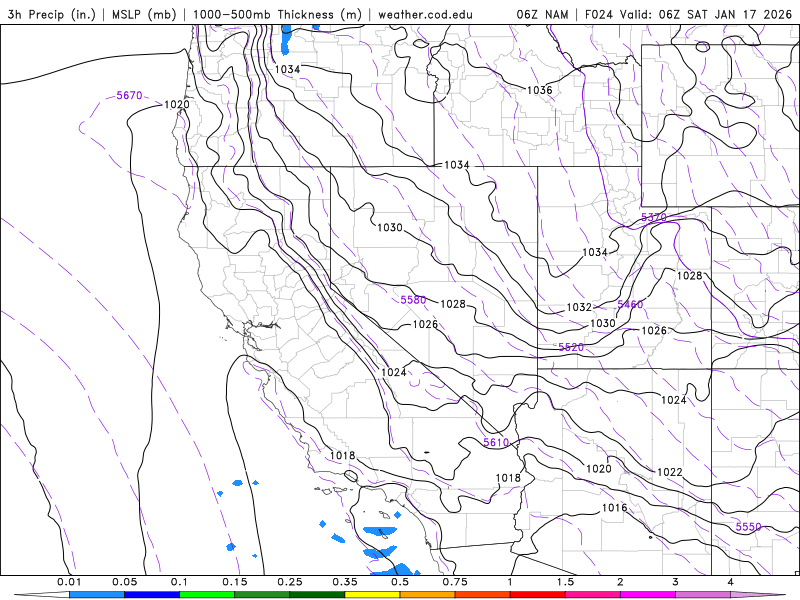Click the '06Z NAM' model run text
The image size is (800, 600).
(542, 14)
